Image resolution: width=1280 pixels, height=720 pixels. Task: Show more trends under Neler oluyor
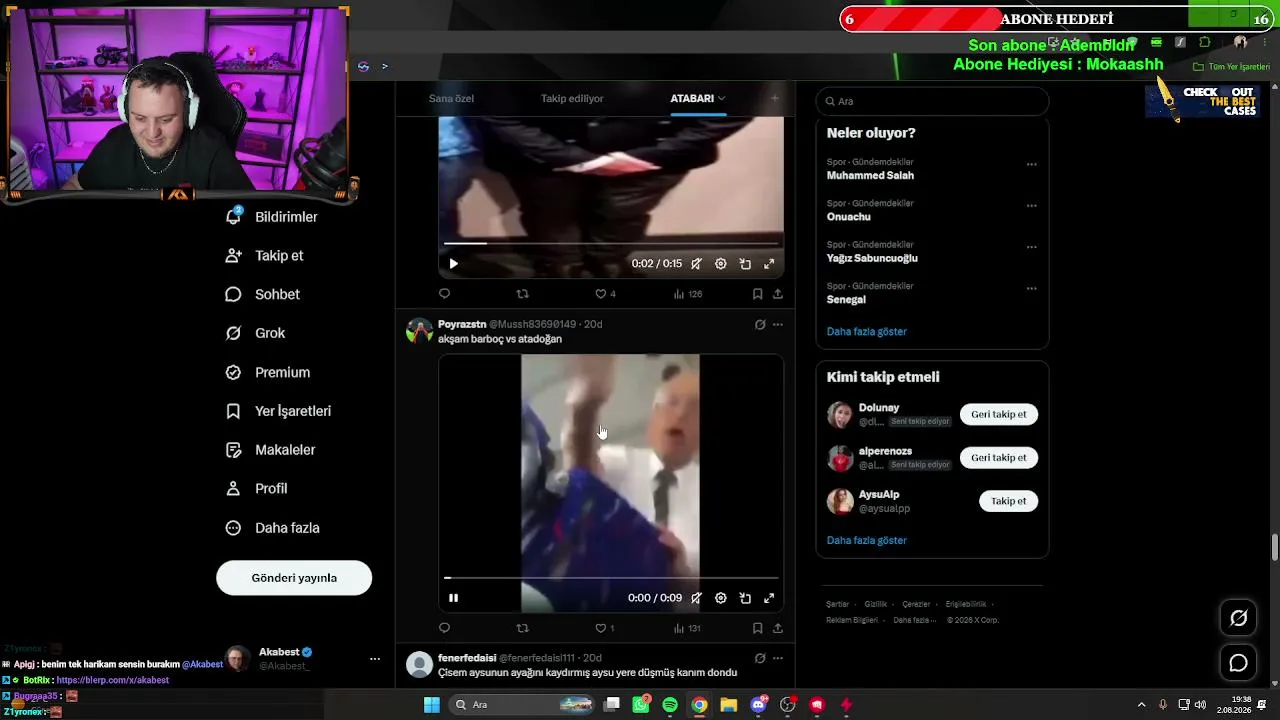click(x=867, y=331)
